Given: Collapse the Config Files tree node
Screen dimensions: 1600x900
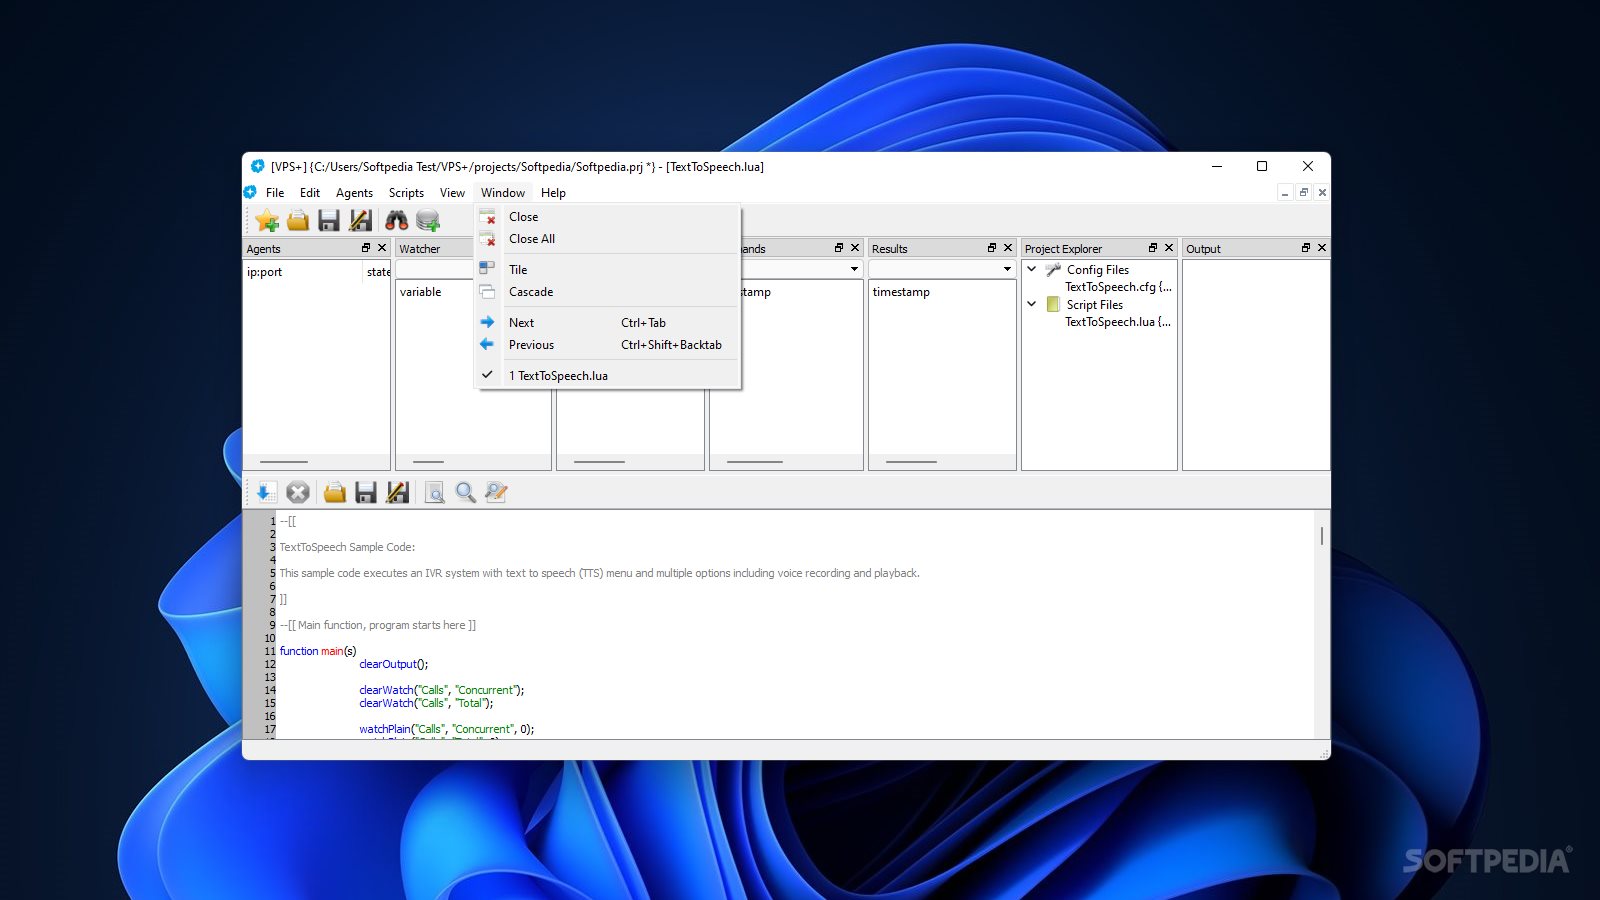Looking at the screenshot, I should click(1032, 269).
